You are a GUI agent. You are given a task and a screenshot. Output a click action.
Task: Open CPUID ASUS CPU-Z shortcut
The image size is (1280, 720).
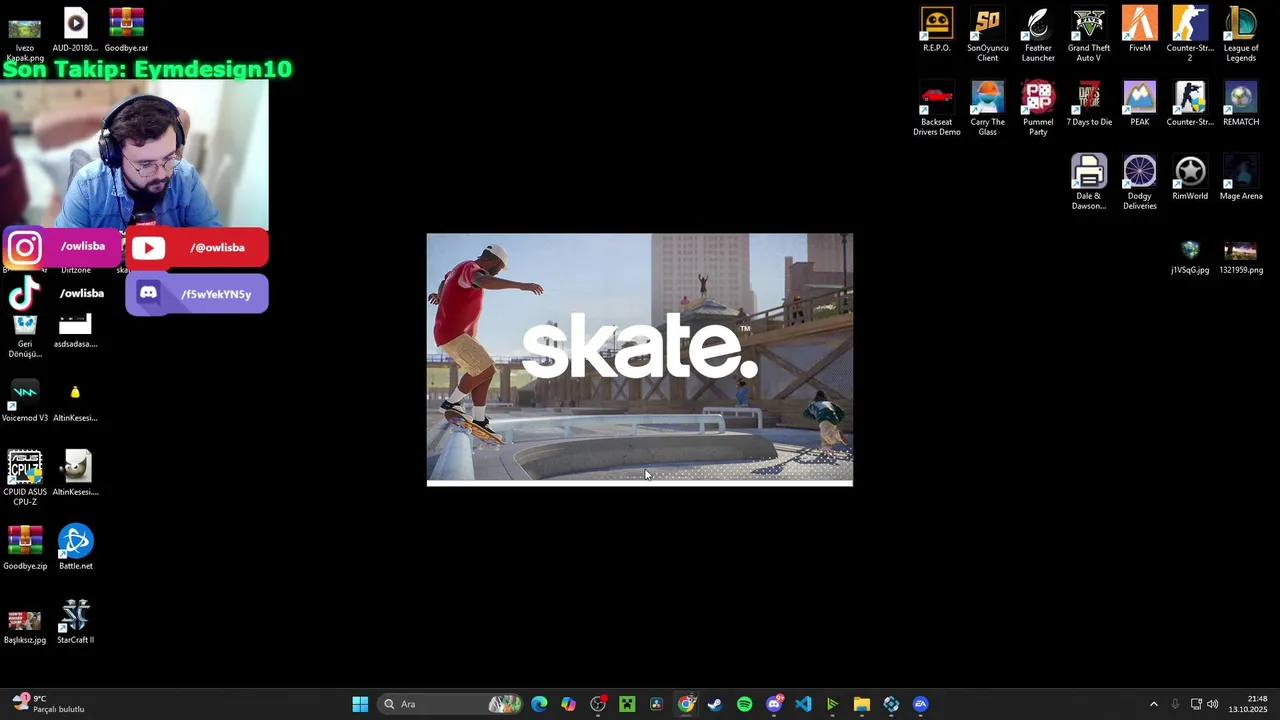tap(24, 479)
